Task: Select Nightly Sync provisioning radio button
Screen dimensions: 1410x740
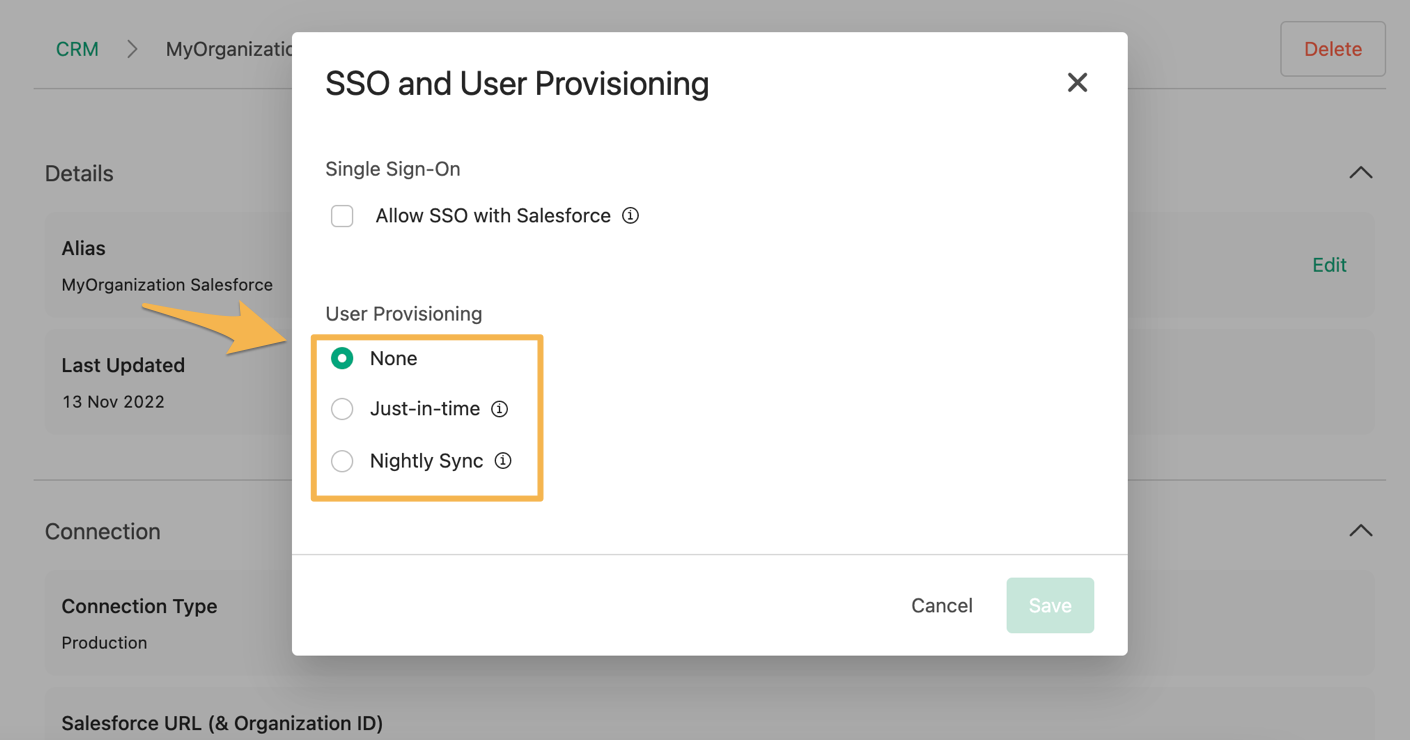Action: click(342, 461)
